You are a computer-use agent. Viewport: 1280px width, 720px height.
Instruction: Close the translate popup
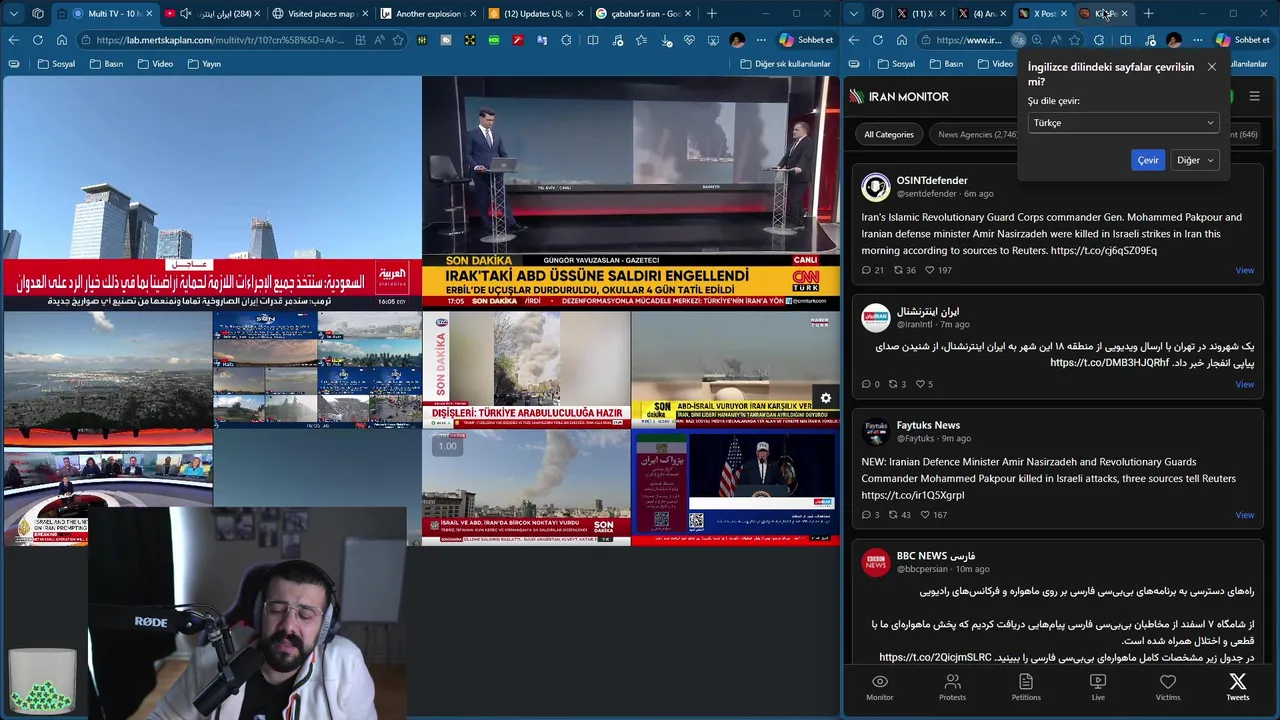coord(1211,67)
